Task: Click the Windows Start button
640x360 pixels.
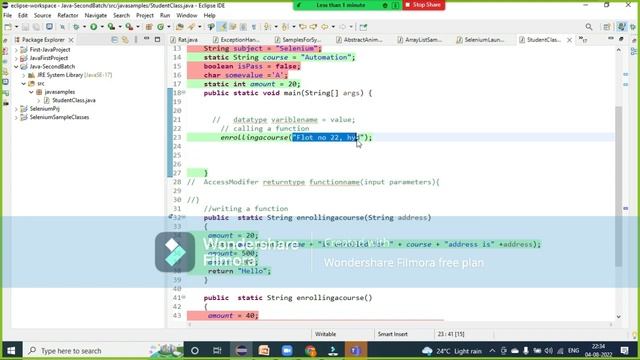Action: click(x=11, y=351)
